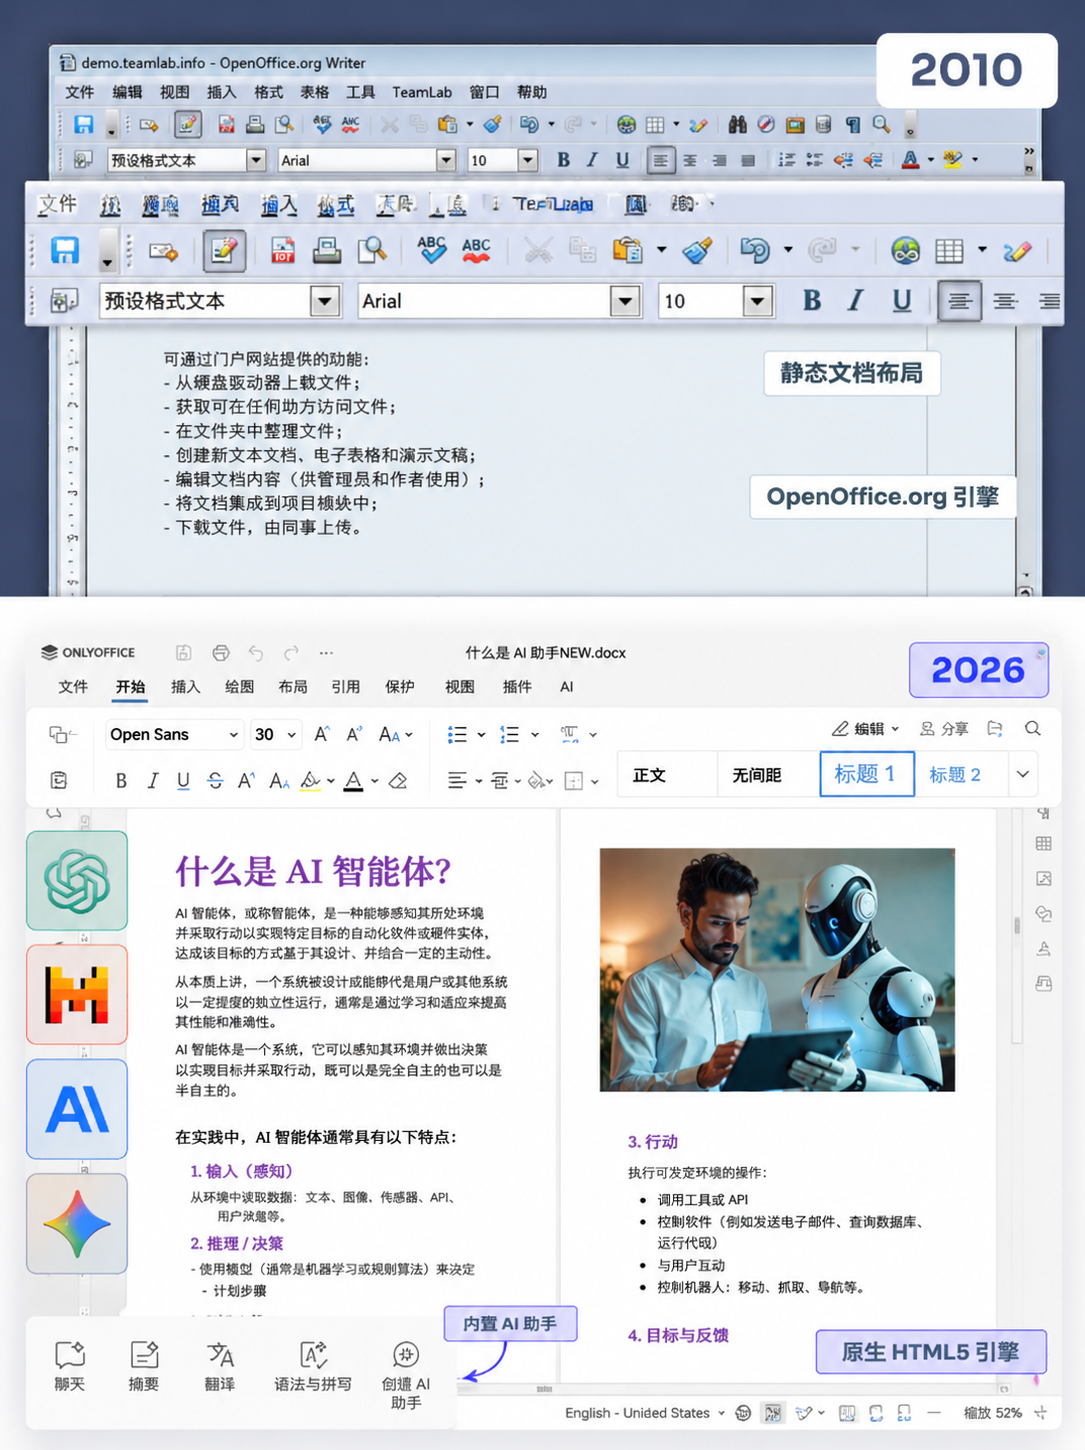
Task: Click the highlight color pen in ONLYOFFICE toolbar
Action: pos(311,781)
